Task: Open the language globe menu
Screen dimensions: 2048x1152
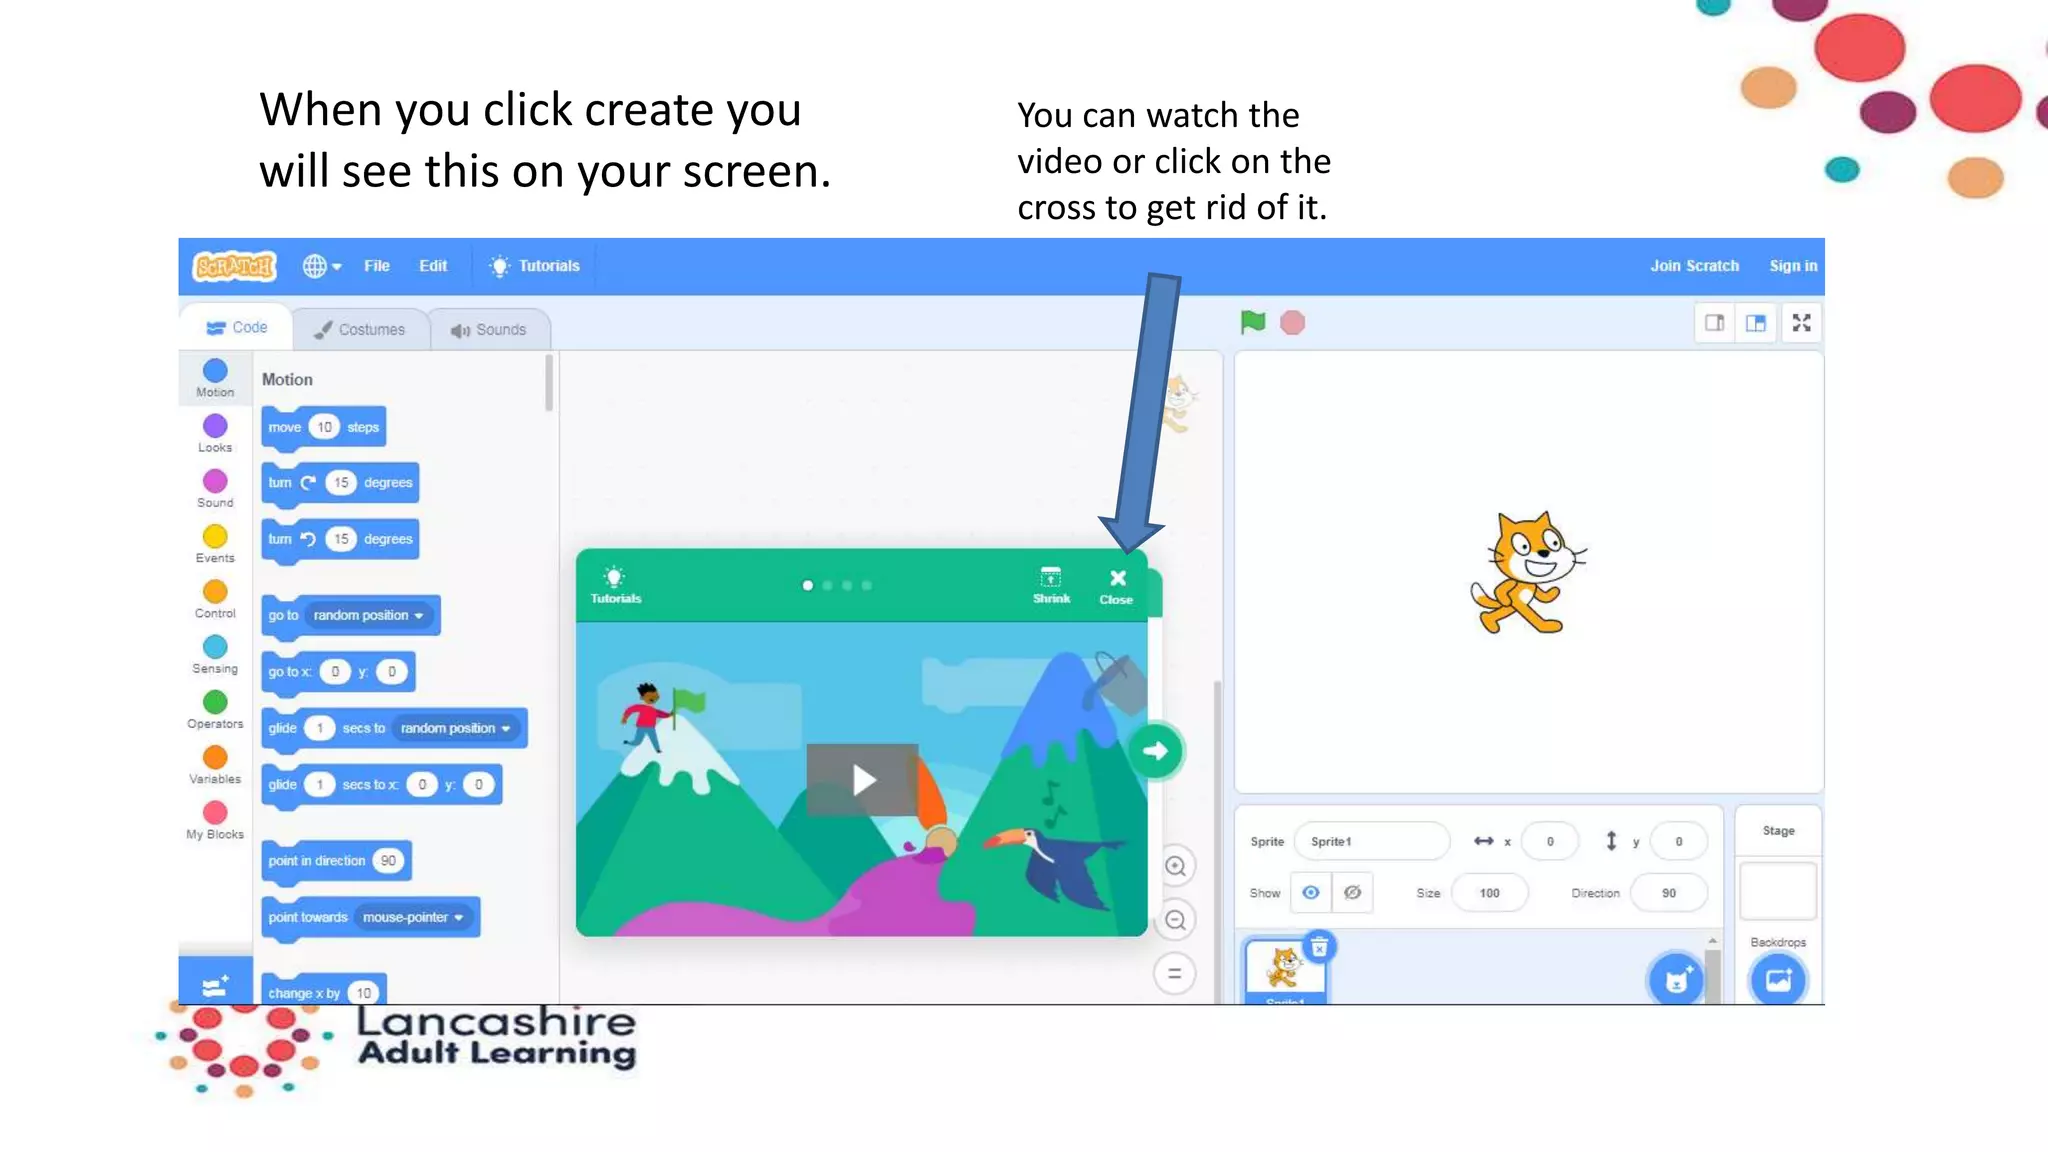Action: pyautogui.click(x=322, y=266)
